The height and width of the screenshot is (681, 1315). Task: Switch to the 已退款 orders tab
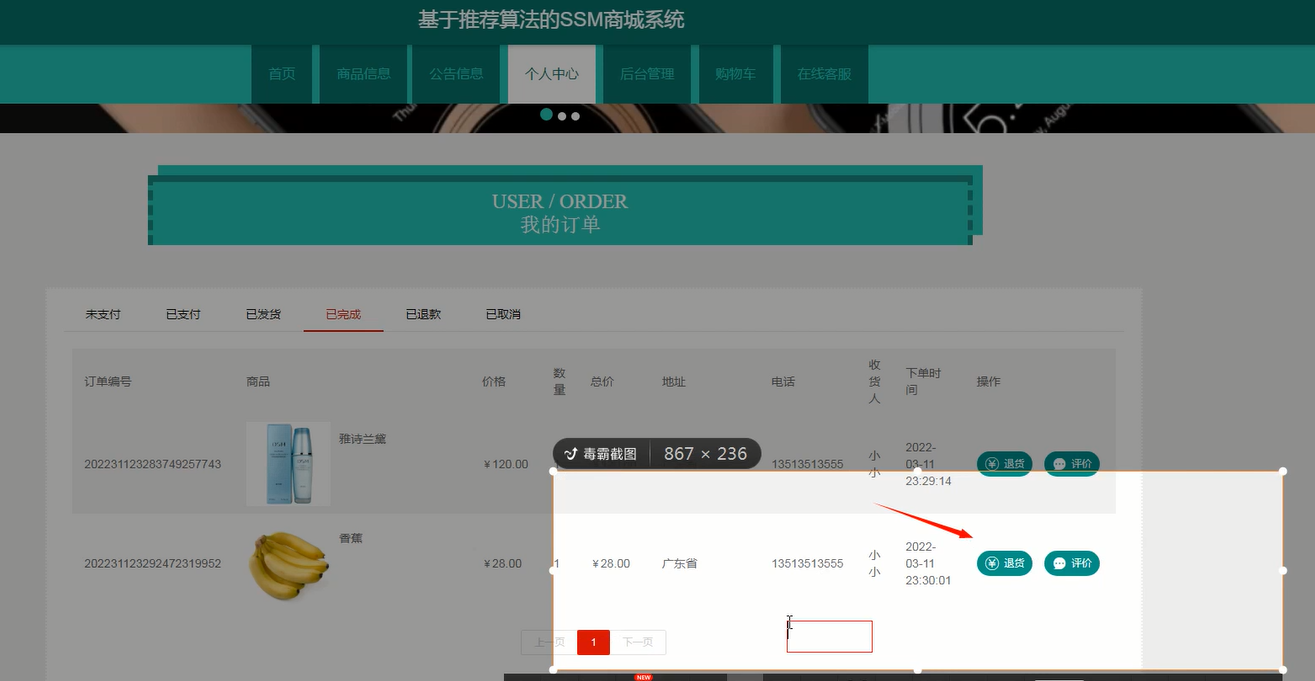(423, 314)
